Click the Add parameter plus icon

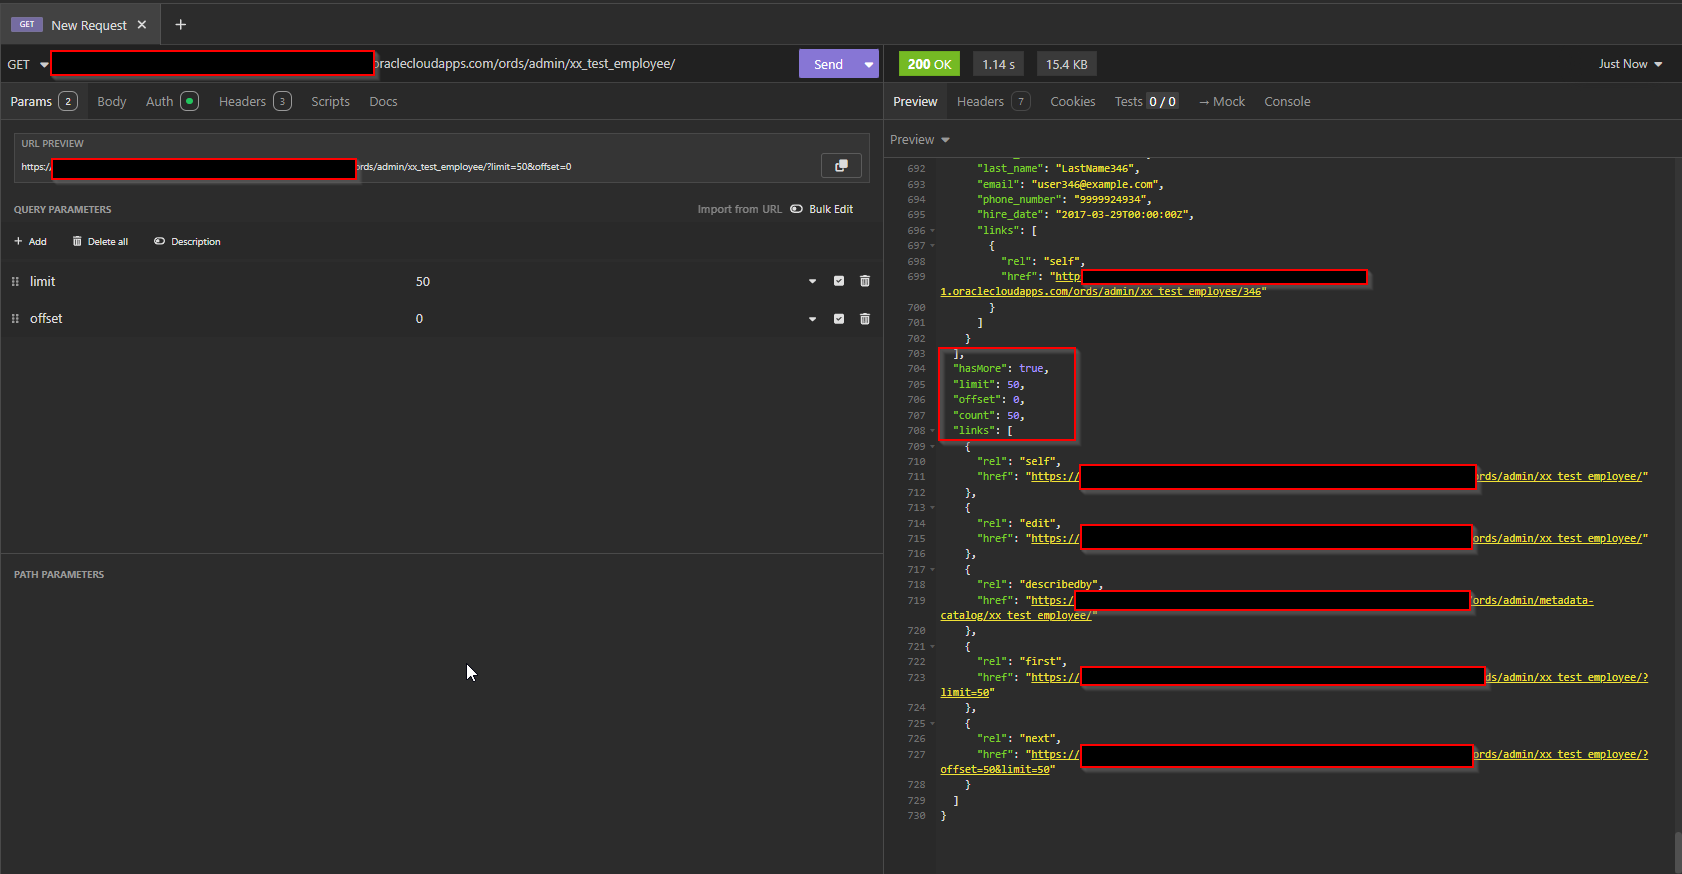[19, 242]
